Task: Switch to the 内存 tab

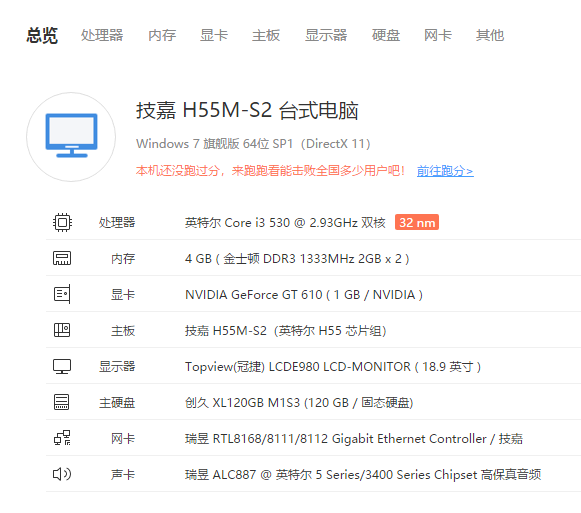Action: coord(162,36)
